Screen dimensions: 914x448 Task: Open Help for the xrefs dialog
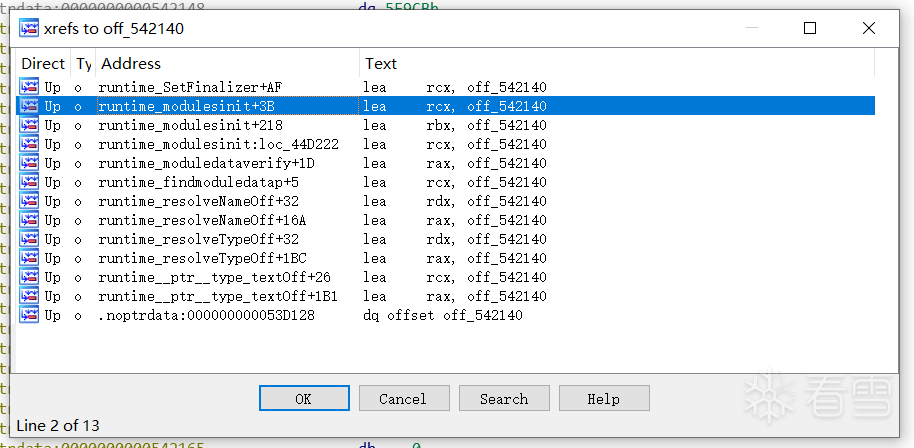604,398
